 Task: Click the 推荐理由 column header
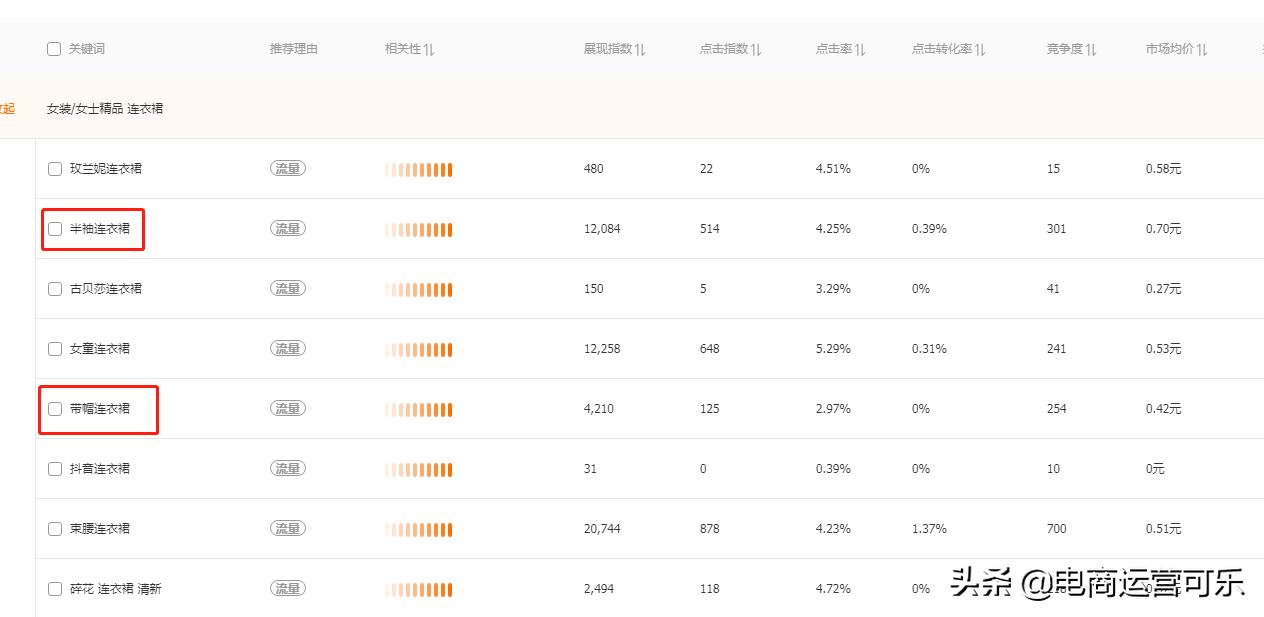click(293, 49)
